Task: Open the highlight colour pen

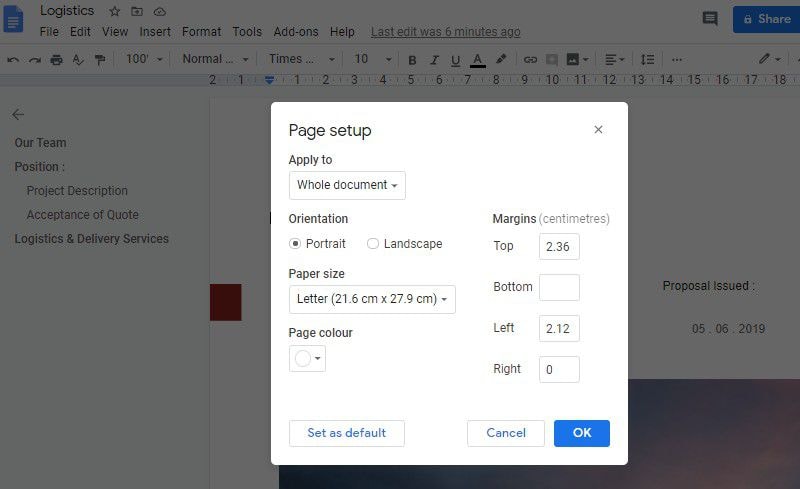Action: [x=501, y=59]
